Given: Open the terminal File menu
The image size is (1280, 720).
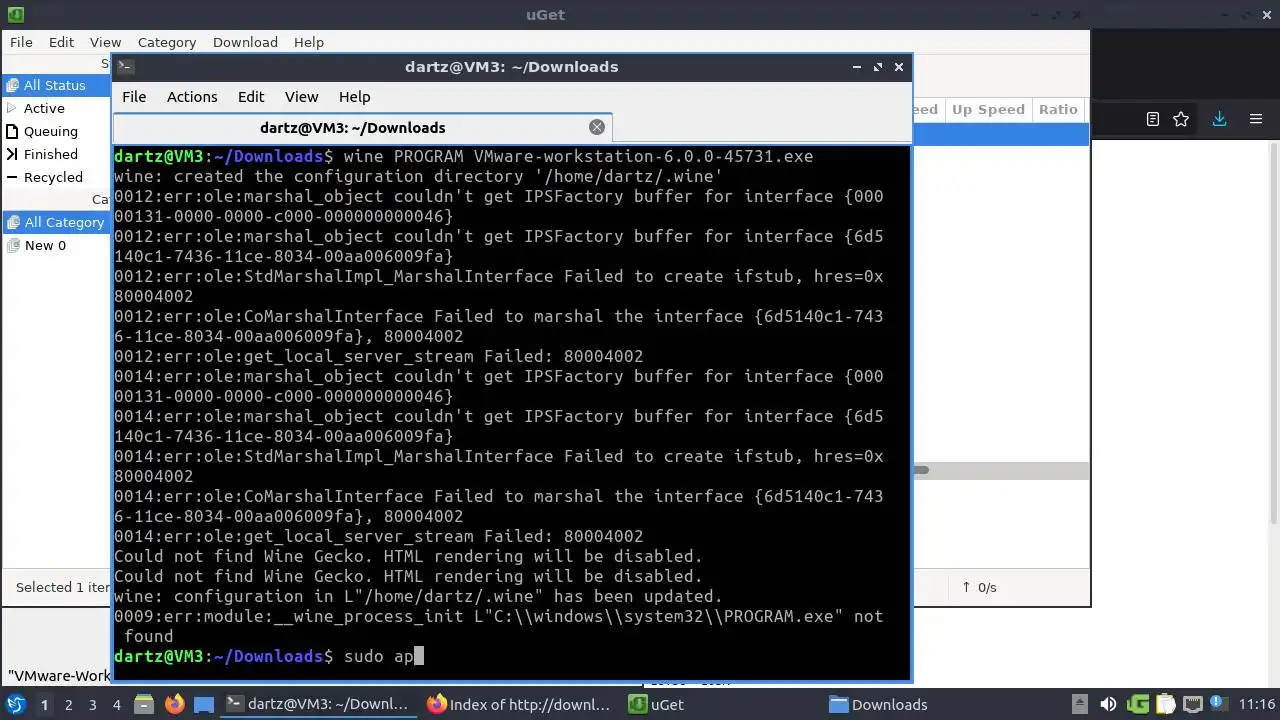Looking at the screenshot, I should pyautogui.click(x=134, y=97).
